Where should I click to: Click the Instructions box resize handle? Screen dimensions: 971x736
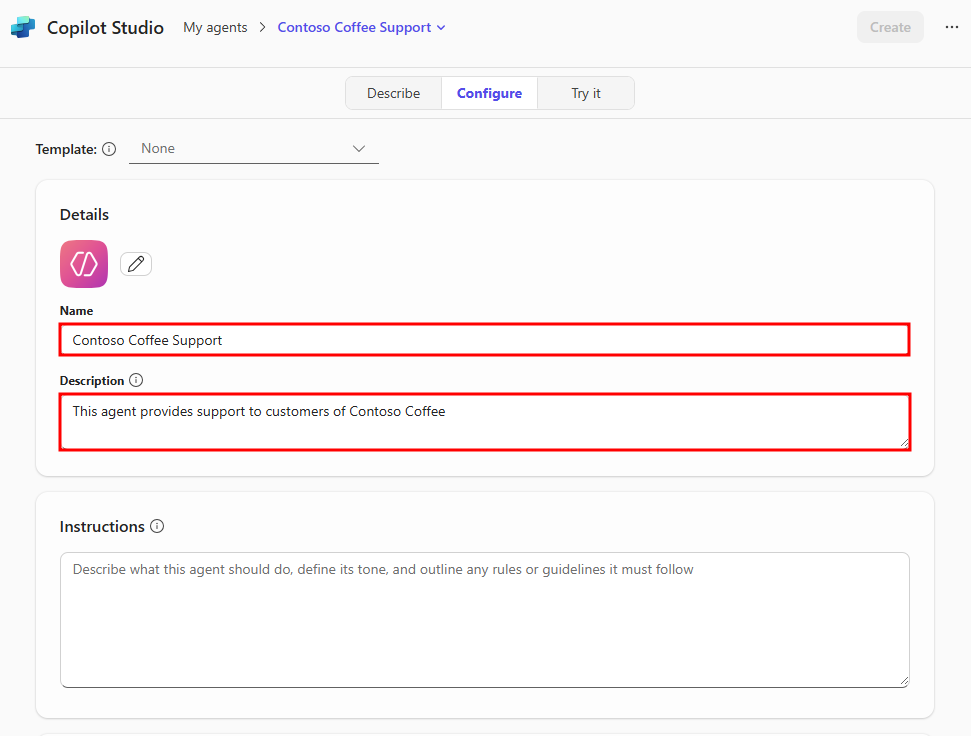point(904,681)
